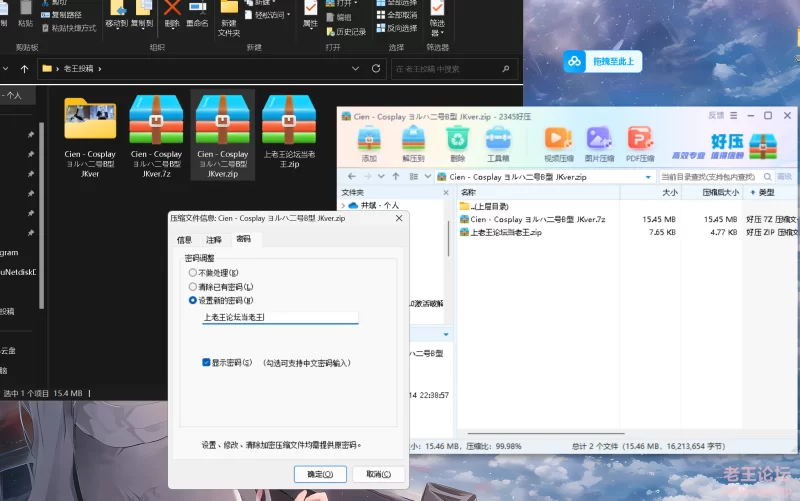
Task: Switch to the 注释 tab in dialog
Action: [214, 240]
